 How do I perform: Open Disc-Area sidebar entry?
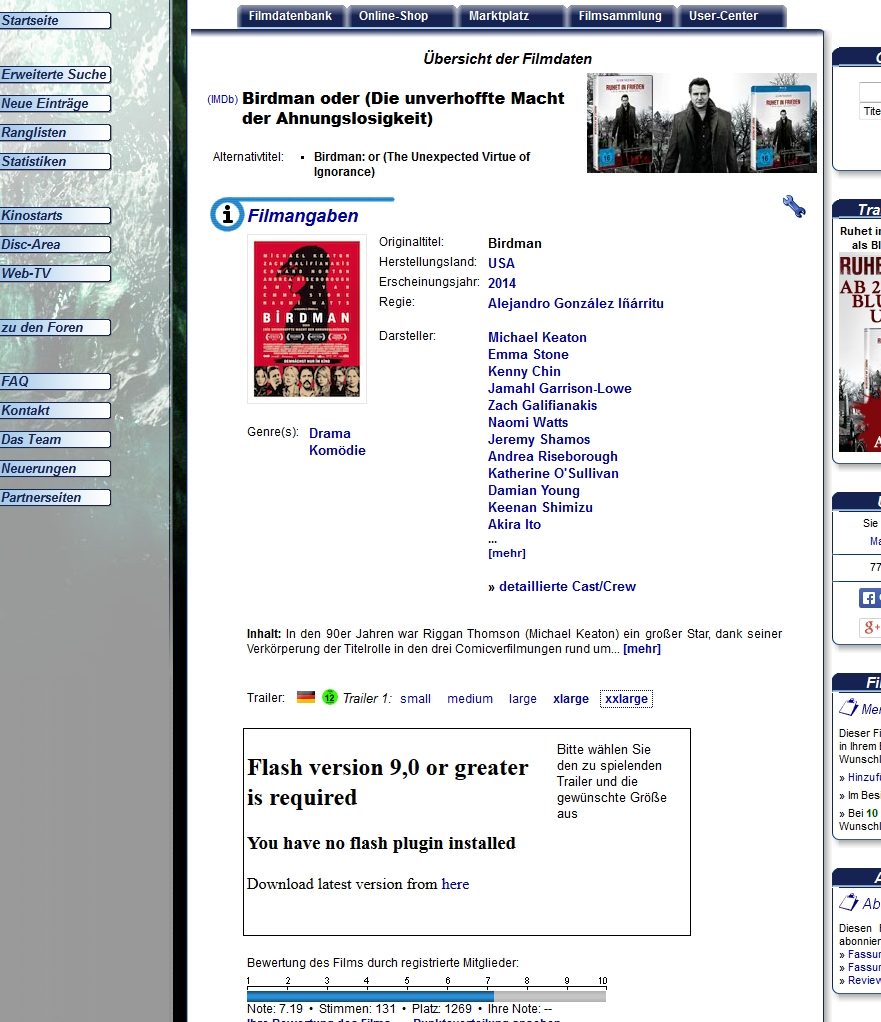pos(55,244)
